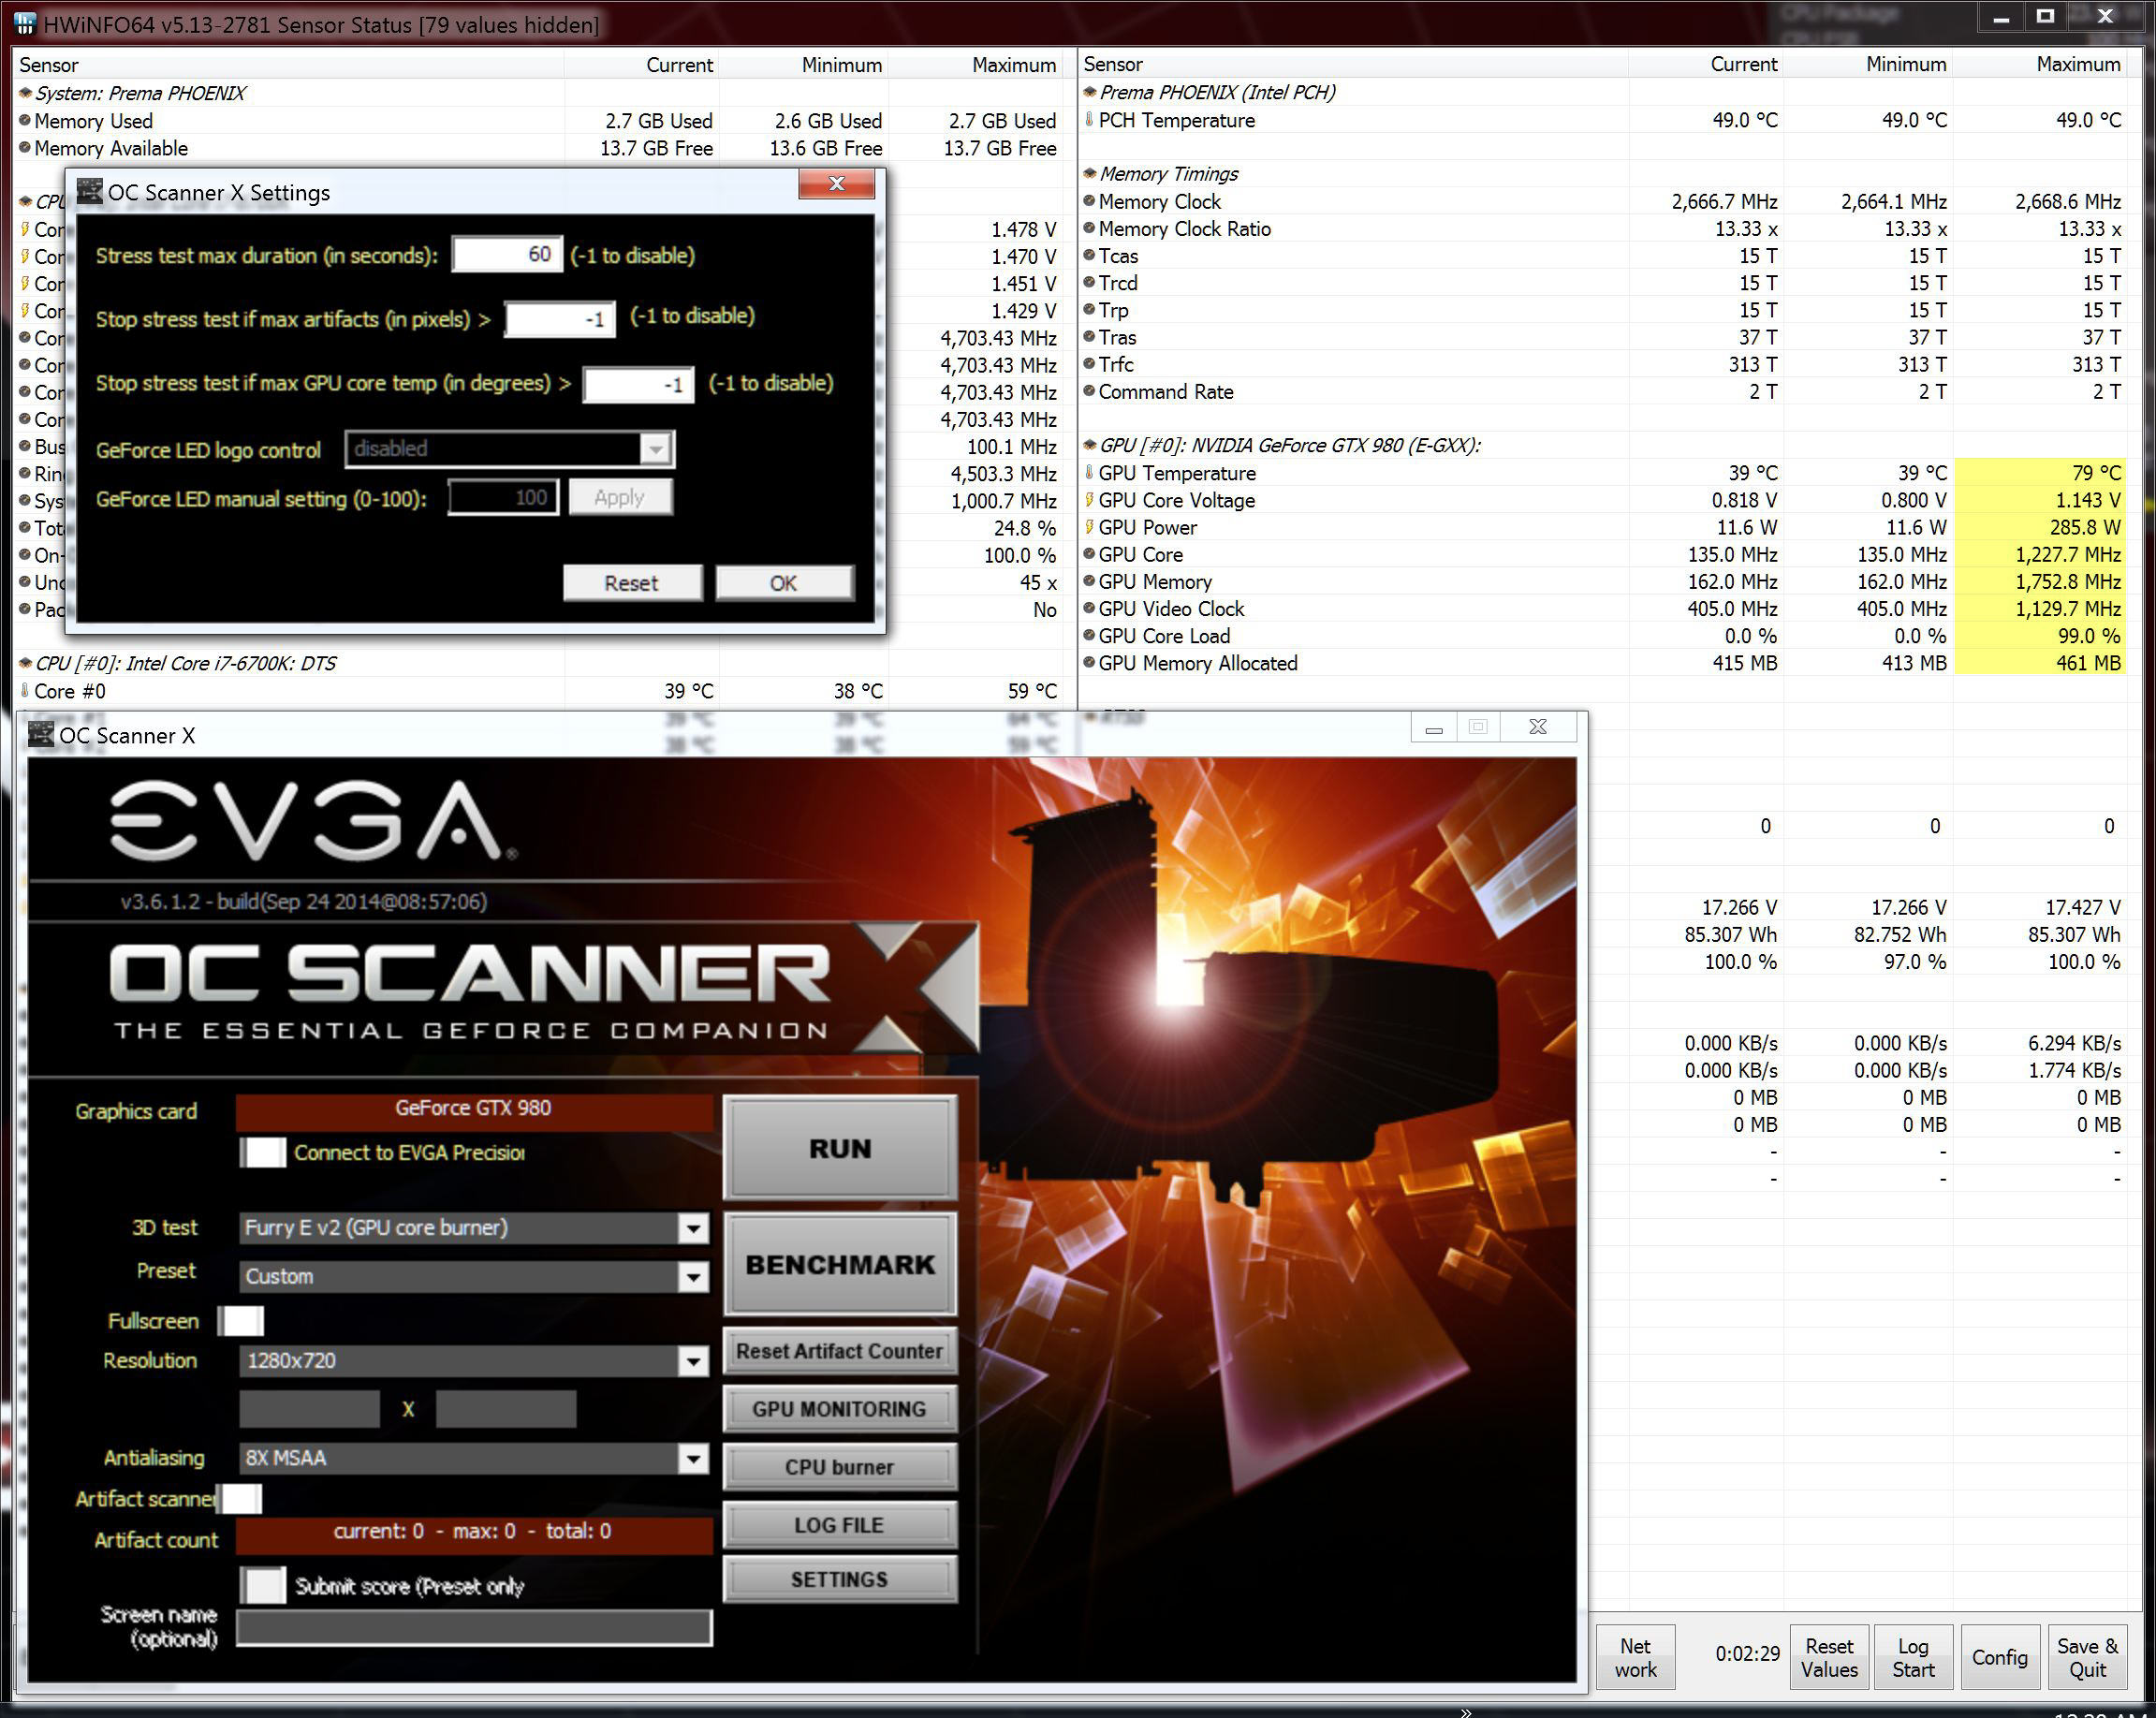Expand Antialiasing dropdown 8X MSAA
This screenshot has height=1718, width=2156.
tap(693, 1458)
